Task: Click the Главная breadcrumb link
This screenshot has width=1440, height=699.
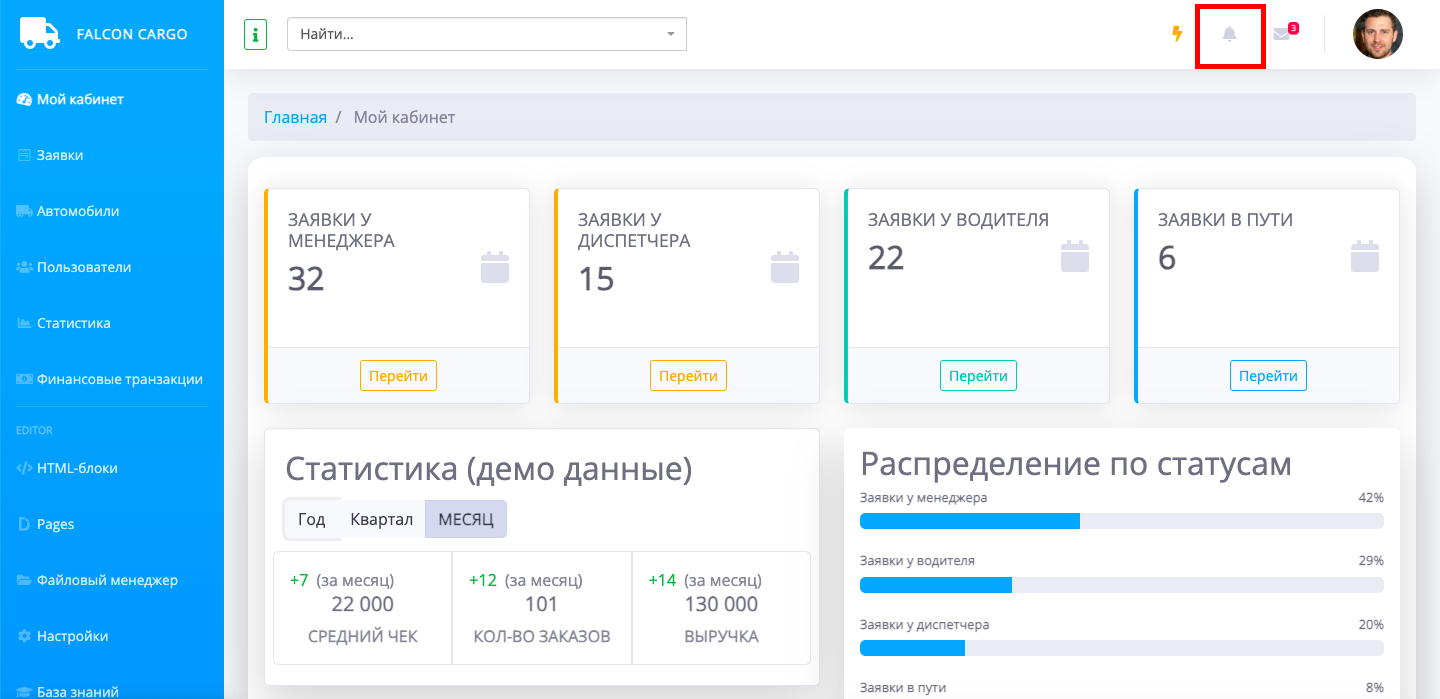Action: point(295,117)
